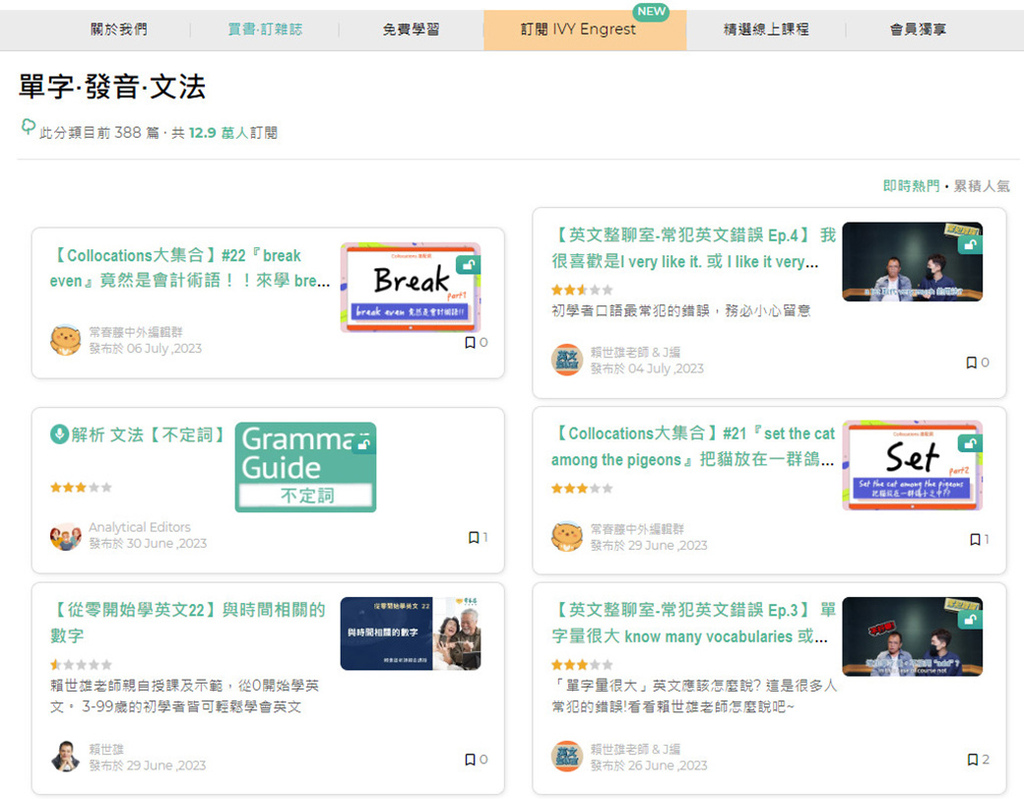Bookmark the 解析文法【不定詞】 article
The height and width of the screenshot is (799, 1024).
point(473,537)
